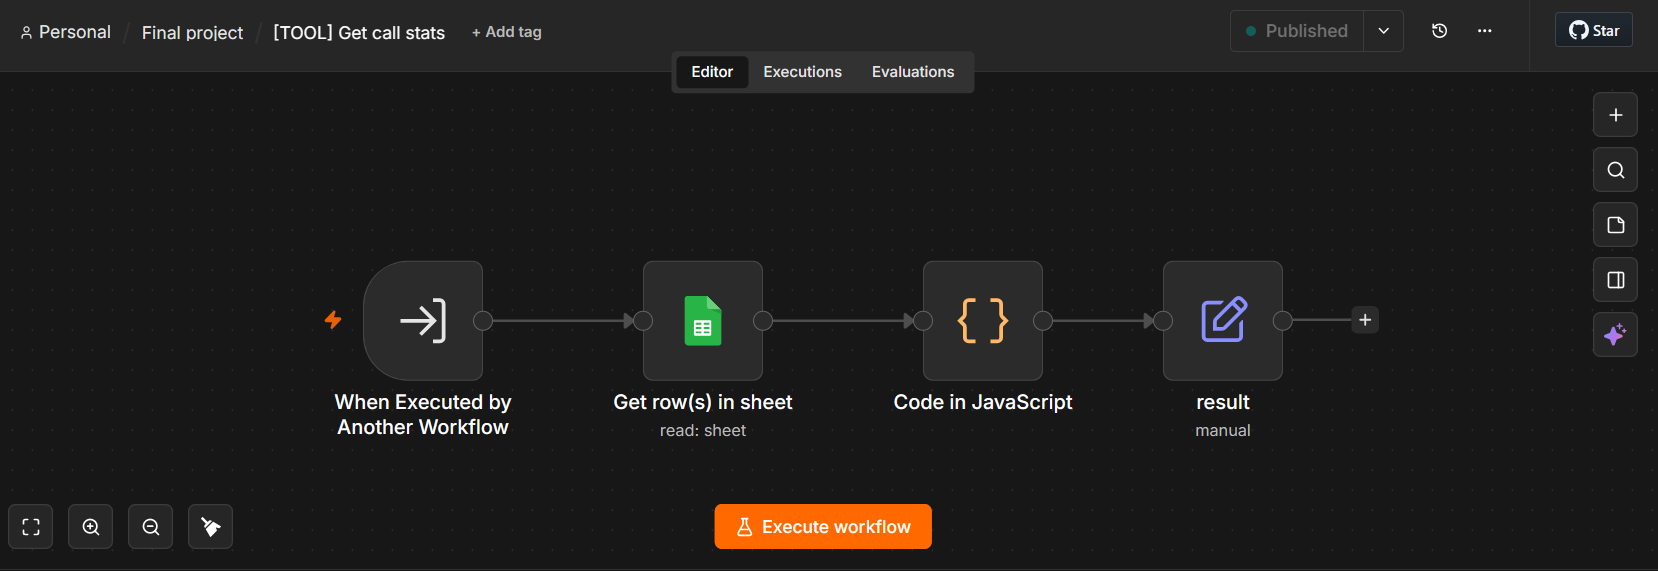1658x571 pixels.
Task: Click the orange lightning trigger indicator
Action: [x=333, y=320]
